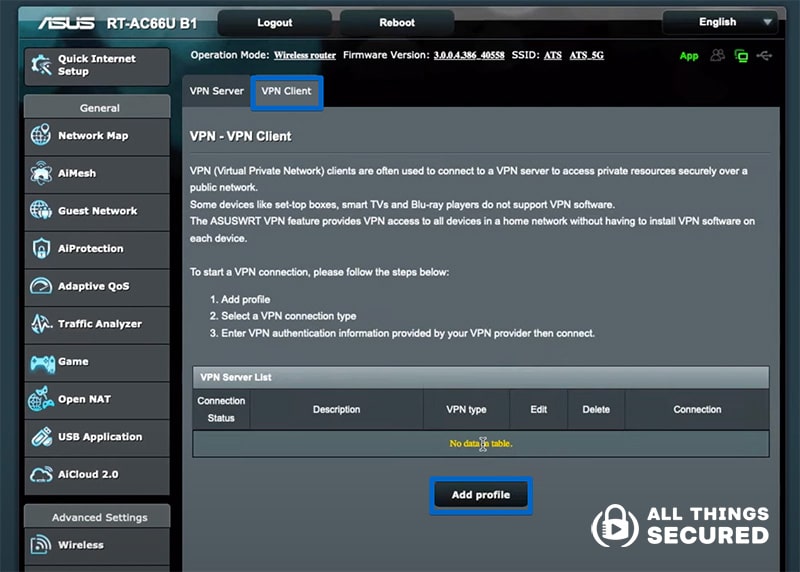Click the Network Map globe icon
Viewport: 800px width, 572px height.
click(41, 135)
